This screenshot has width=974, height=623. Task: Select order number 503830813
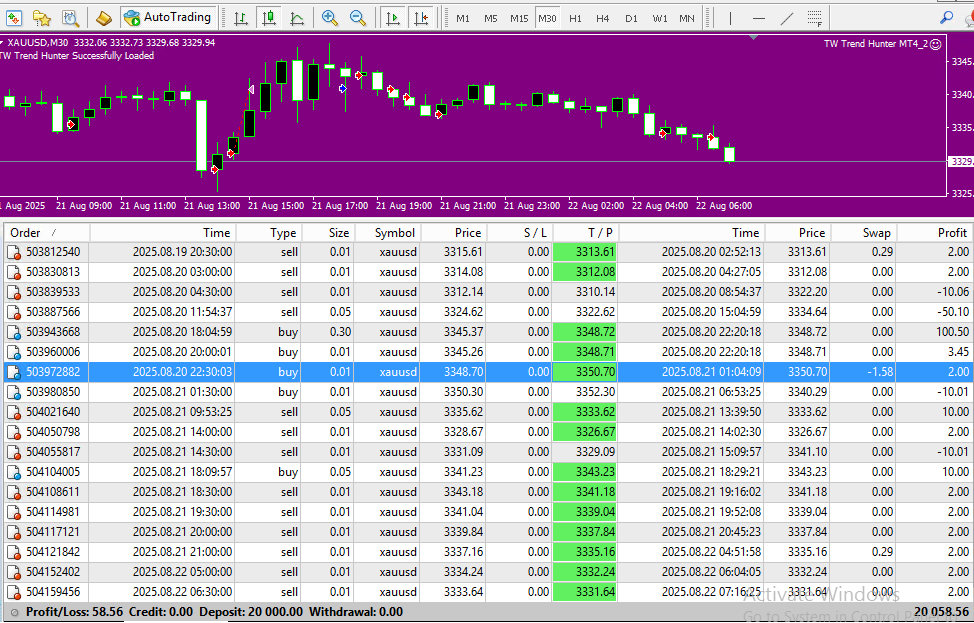click(53, 272)
